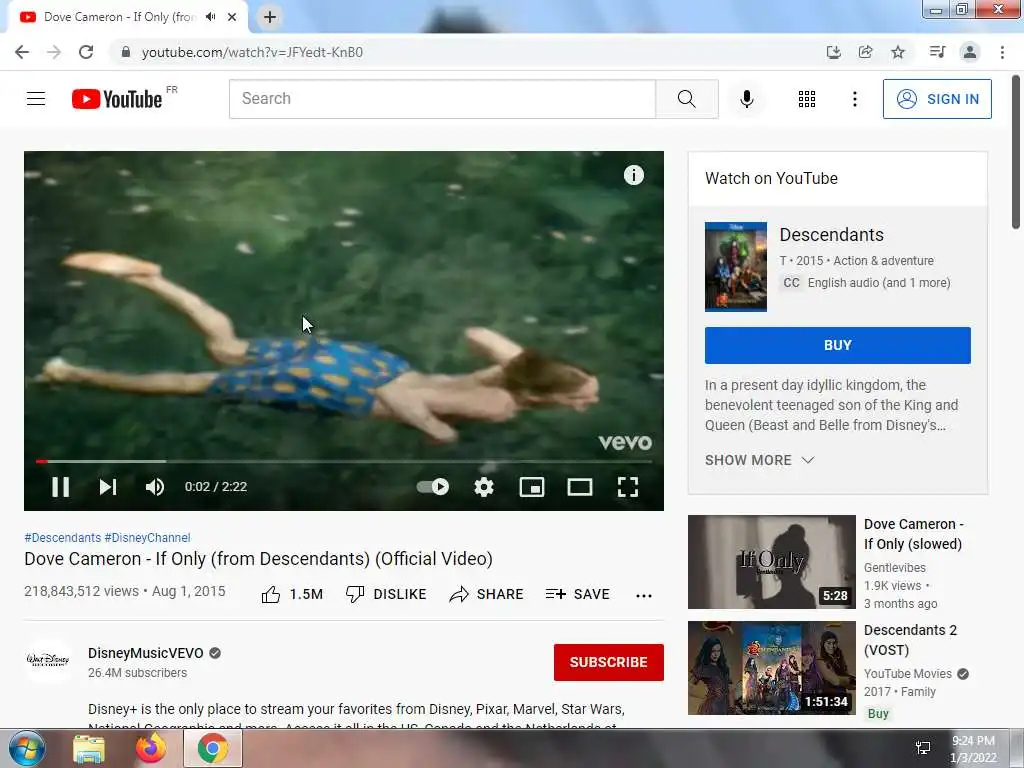Open Descendants movie title link
The height and width of the screenshot is (768, 1024).
tap(831, 234)
